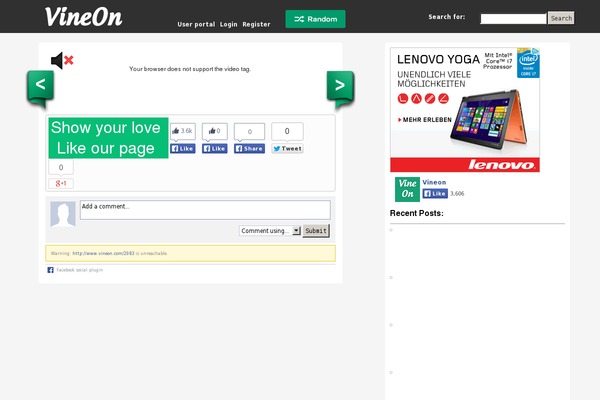Image resolution: width=600 pixels, height=400 pixels.
Task: Click Facebook Like button under the thumbs-up 0 count
Action: tap(215, 149)
